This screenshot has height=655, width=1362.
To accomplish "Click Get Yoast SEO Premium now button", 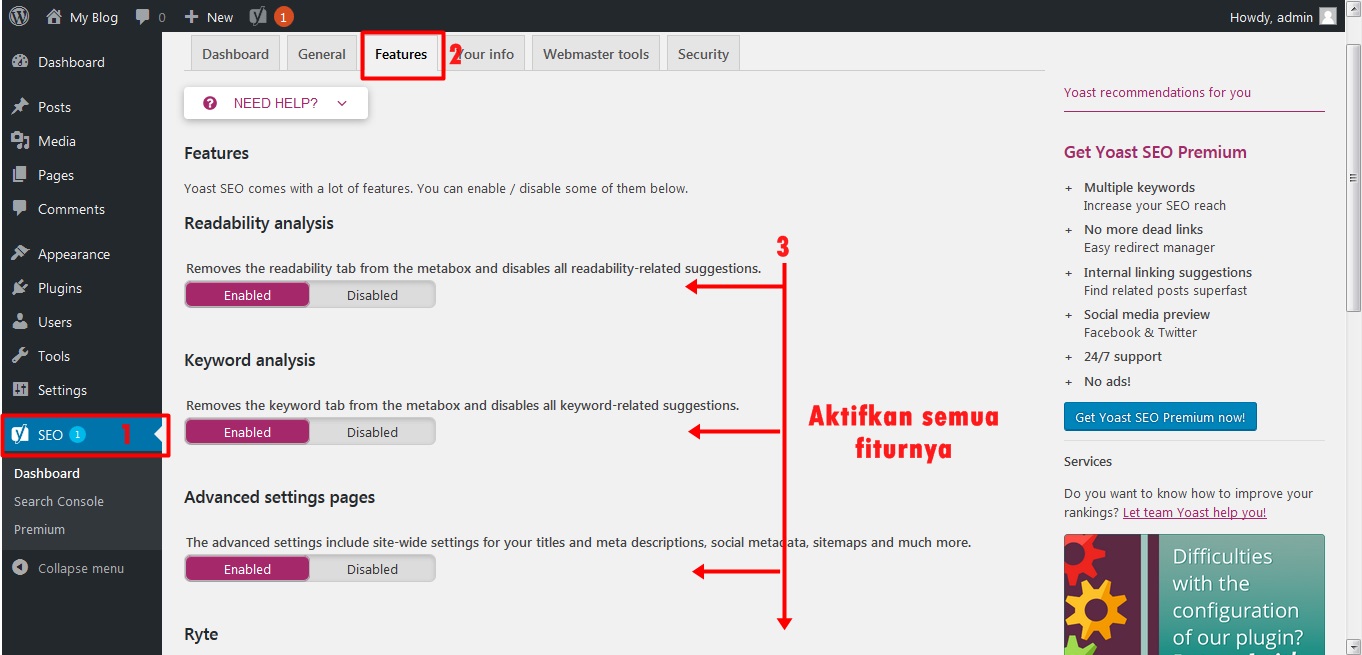I will coord(1160,417).
